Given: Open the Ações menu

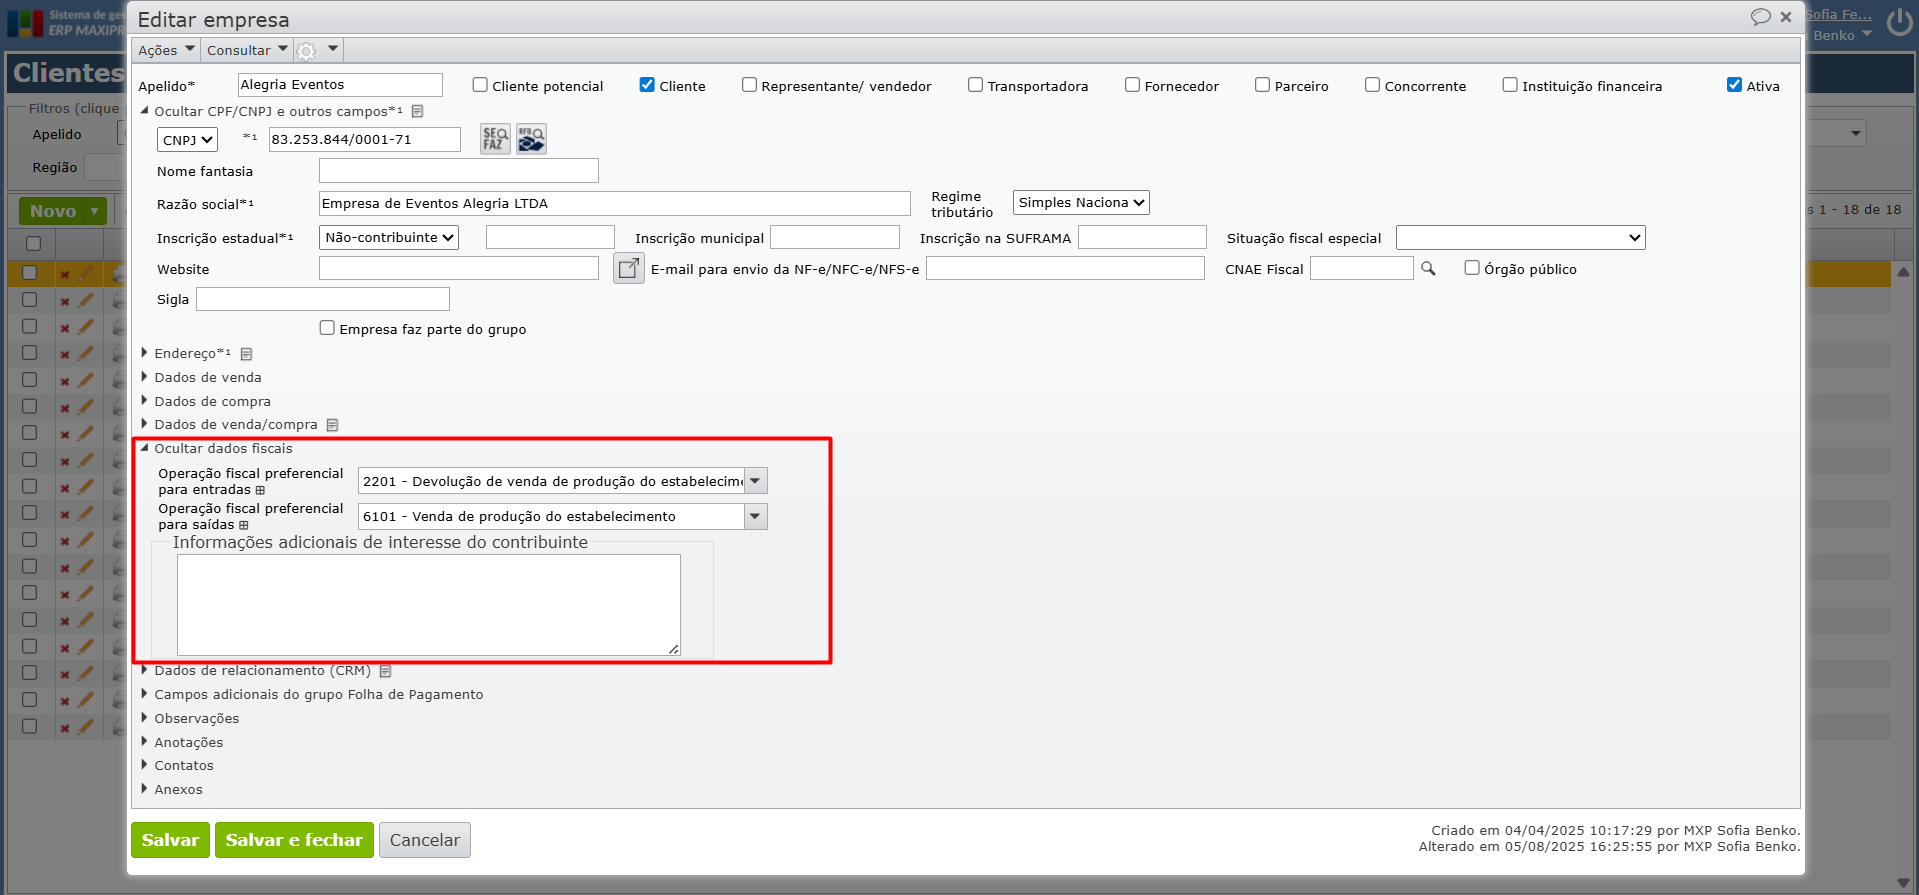Looking at the screenshot, I should point(166,50).
